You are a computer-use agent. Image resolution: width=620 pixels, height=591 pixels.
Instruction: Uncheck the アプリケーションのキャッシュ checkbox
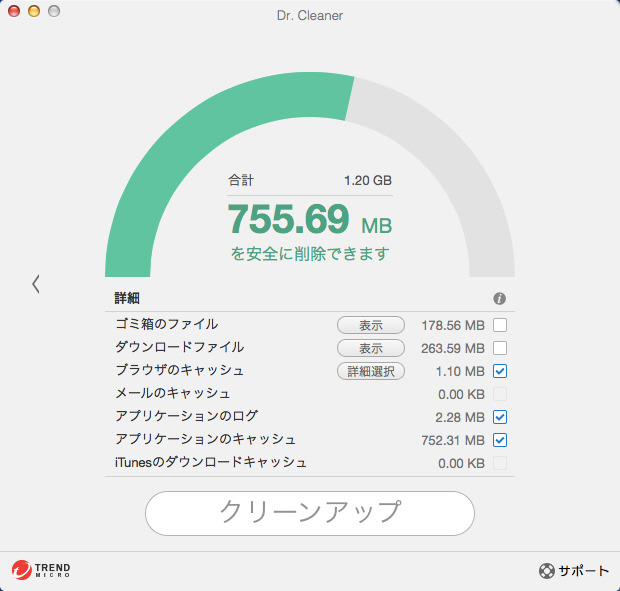click(500, 440)
